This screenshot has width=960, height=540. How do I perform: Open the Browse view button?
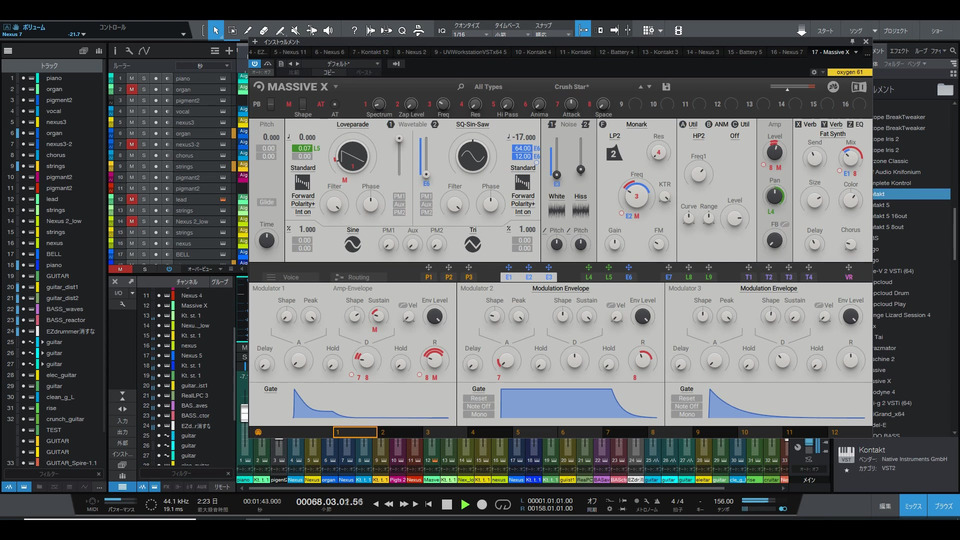pos(943,506)
